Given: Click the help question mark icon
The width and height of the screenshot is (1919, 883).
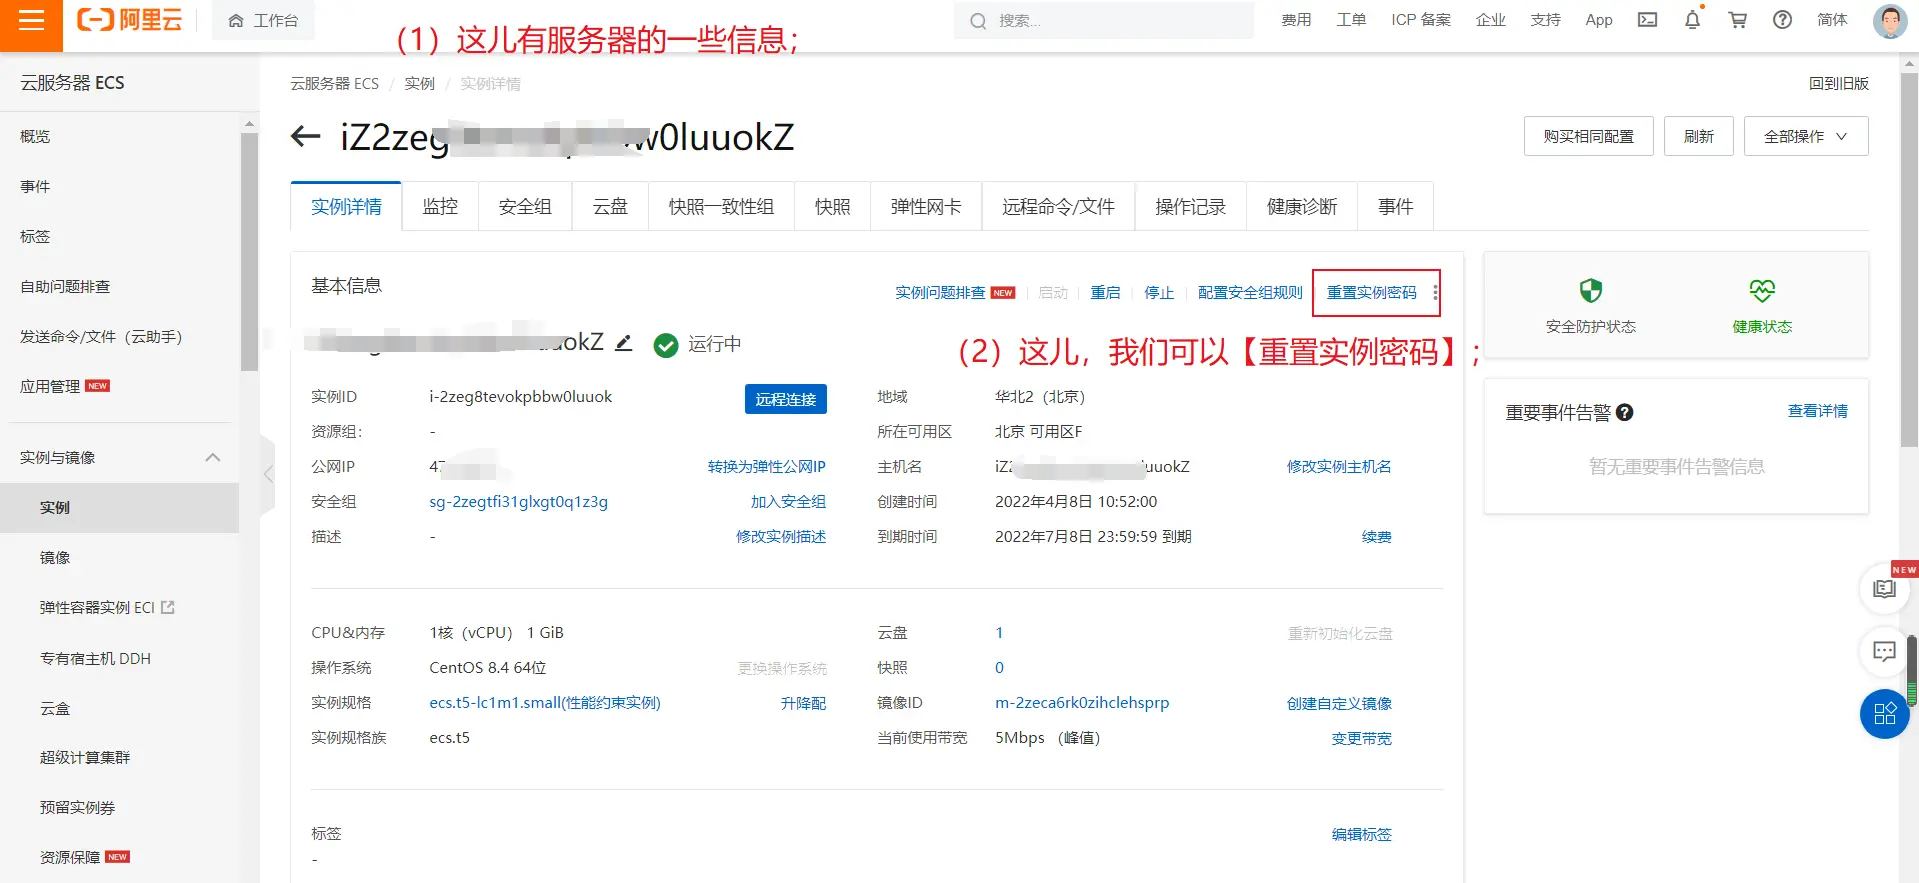Looking at the screenshot, I should click(x=1782, y=20).
